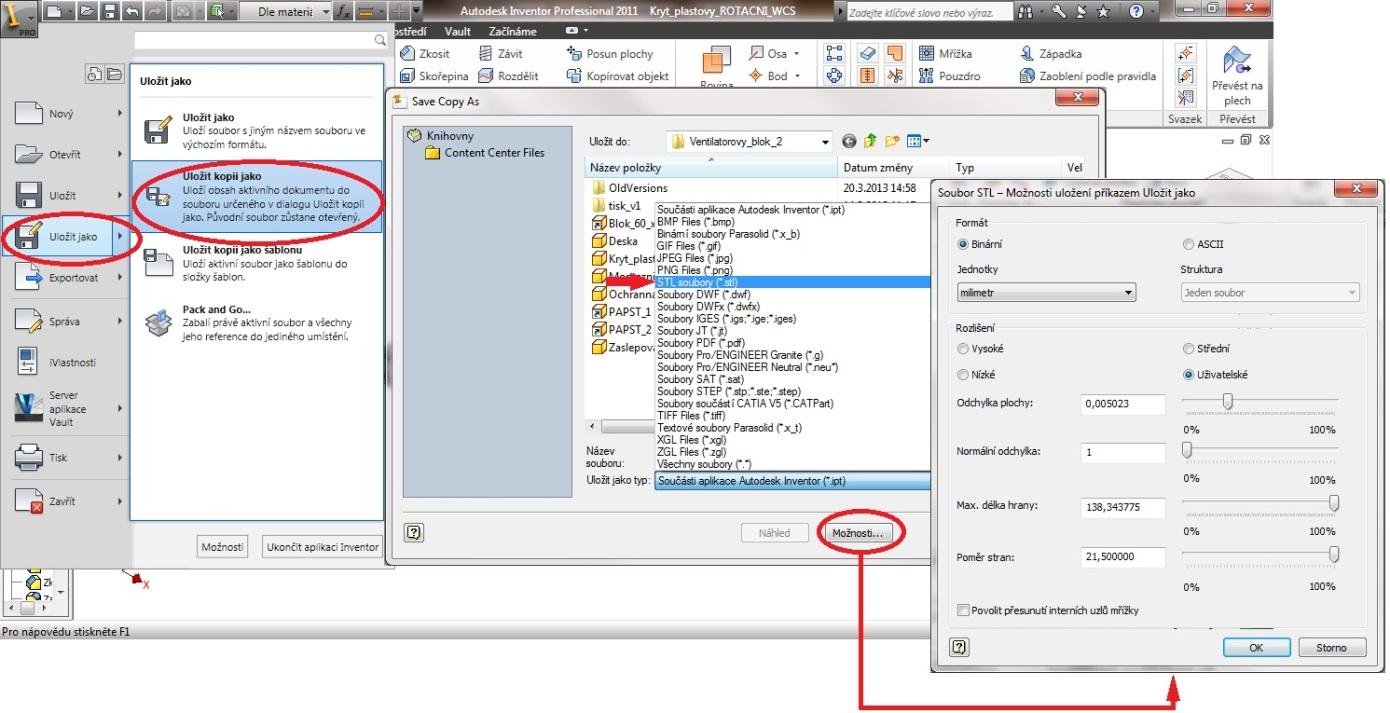Click the Možnosti... button in Save Copy As
Screen dimensions: 1390x713
858,533
